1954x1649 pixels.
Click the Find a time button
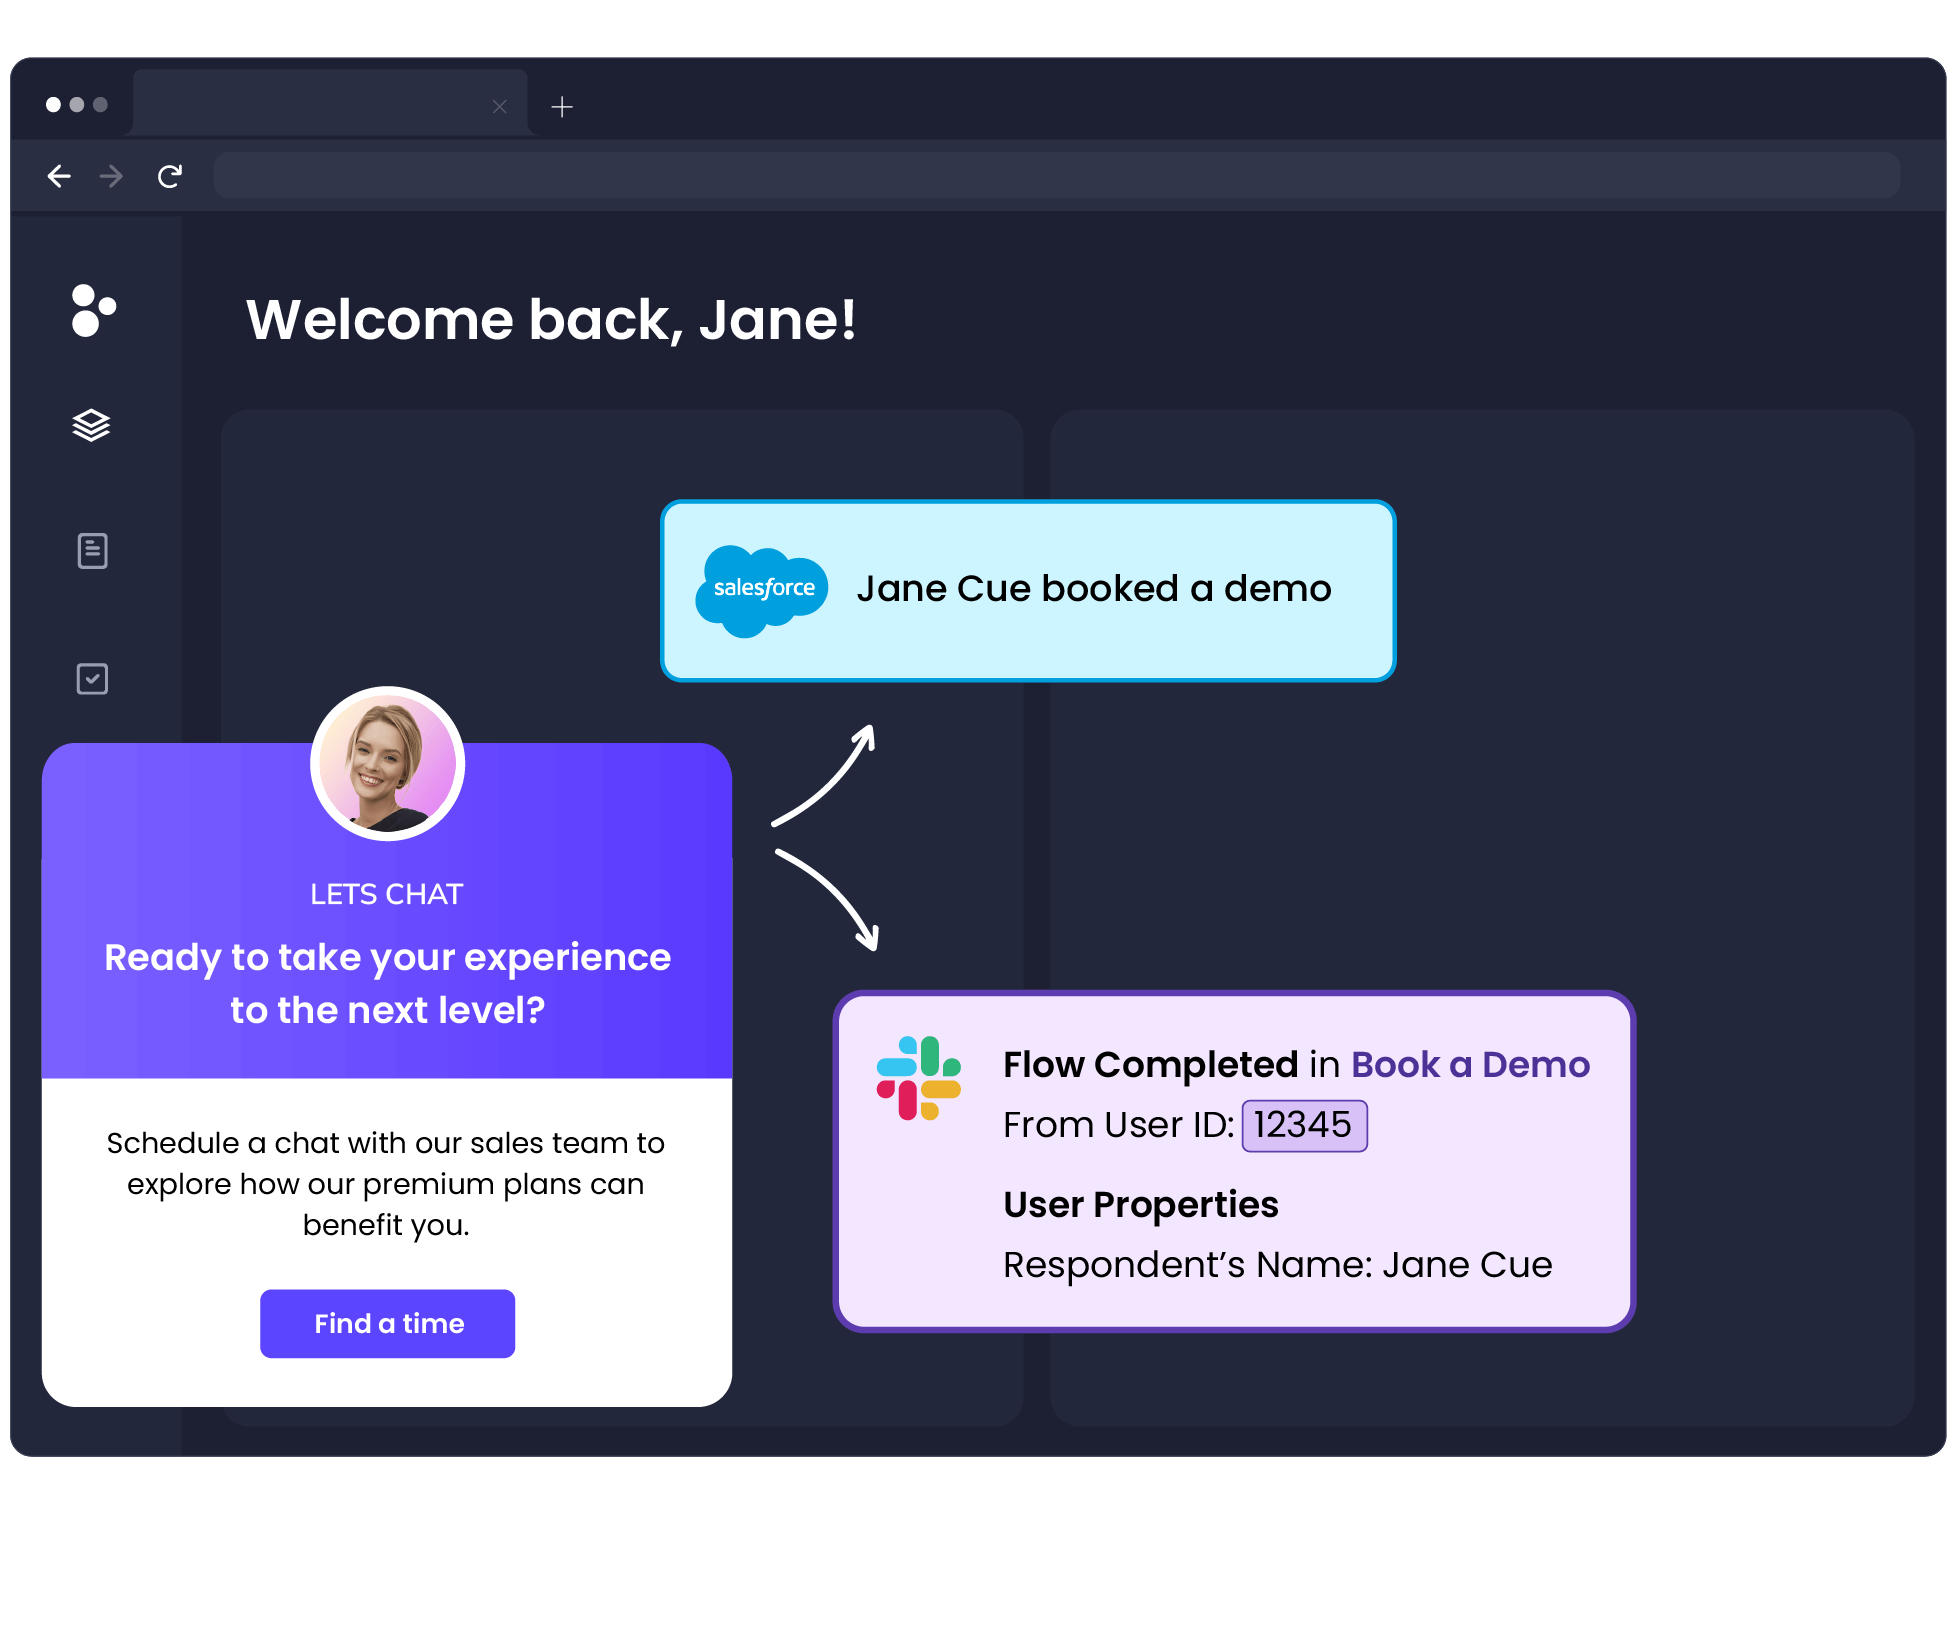click(x=388, y=1324)
